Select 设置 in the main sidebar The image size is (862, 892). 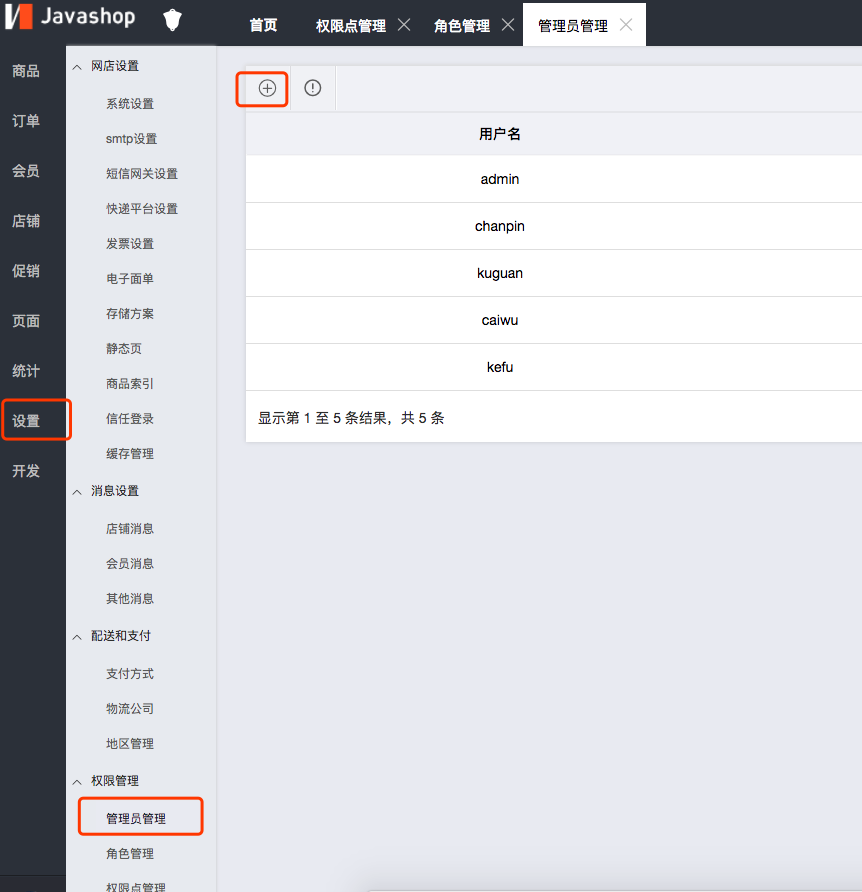coord(26,422)
